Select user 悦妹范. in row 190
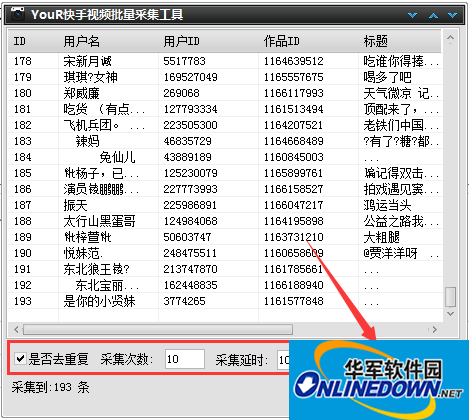This screenshot has width=469, height=420. tap(83, 253)
